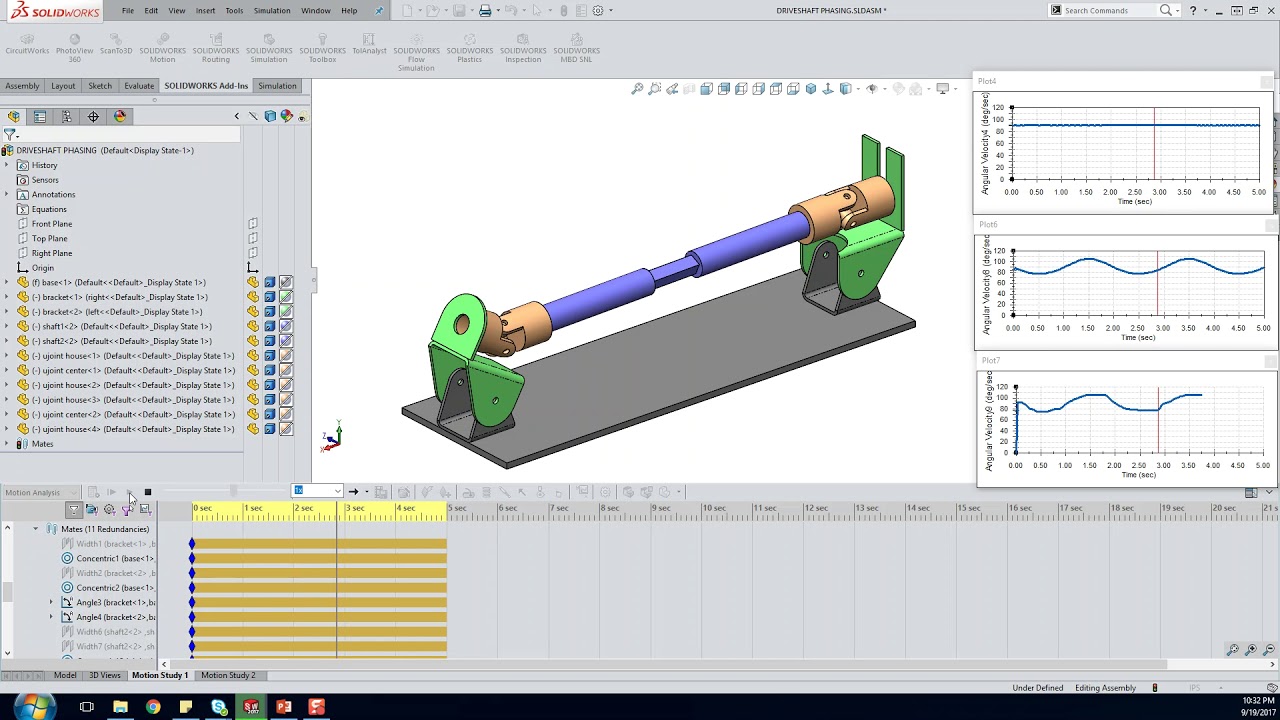
Task: Click the Zoom to Area icon
Action: tap(655, 89)
